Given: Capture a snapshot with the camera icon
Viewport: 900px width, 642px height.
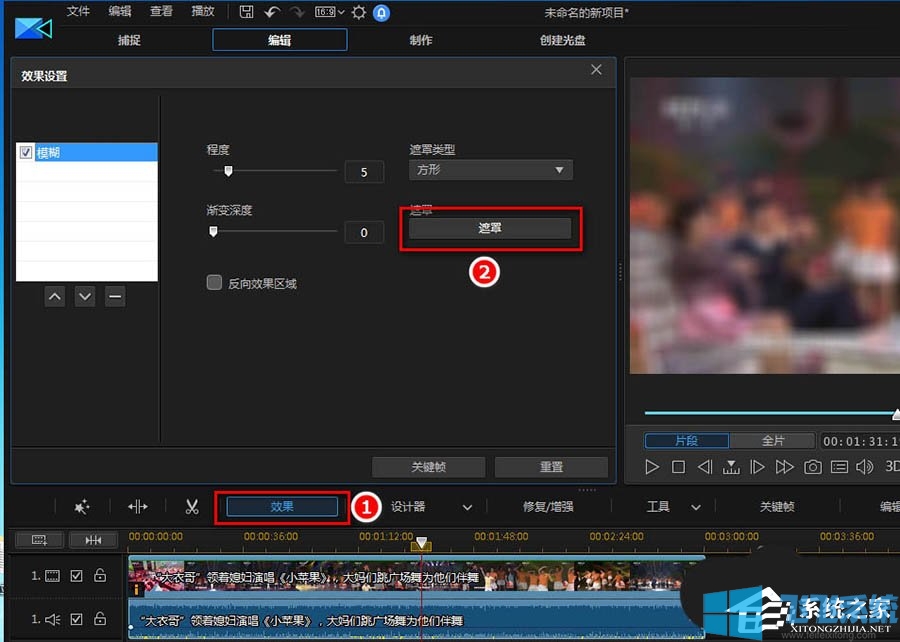Looking at the screenshot, I should [x=814, y=466].
